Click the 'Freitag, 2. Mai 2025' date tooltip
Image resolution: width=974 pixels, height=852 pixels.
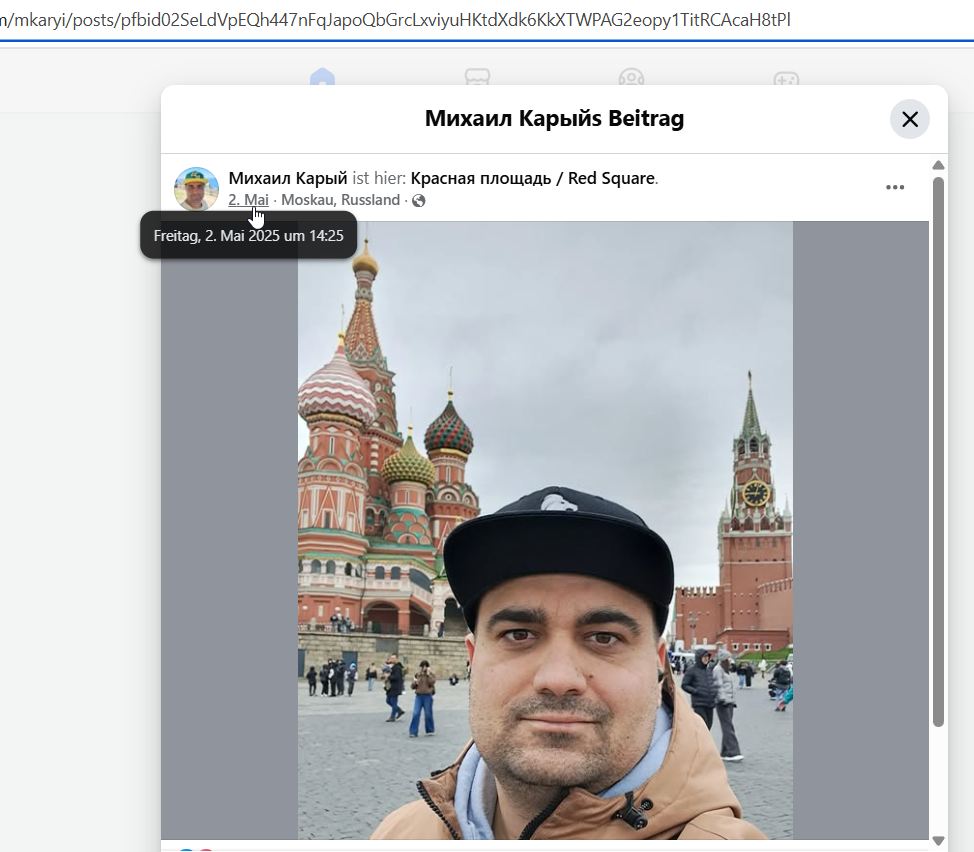(248, 236)
